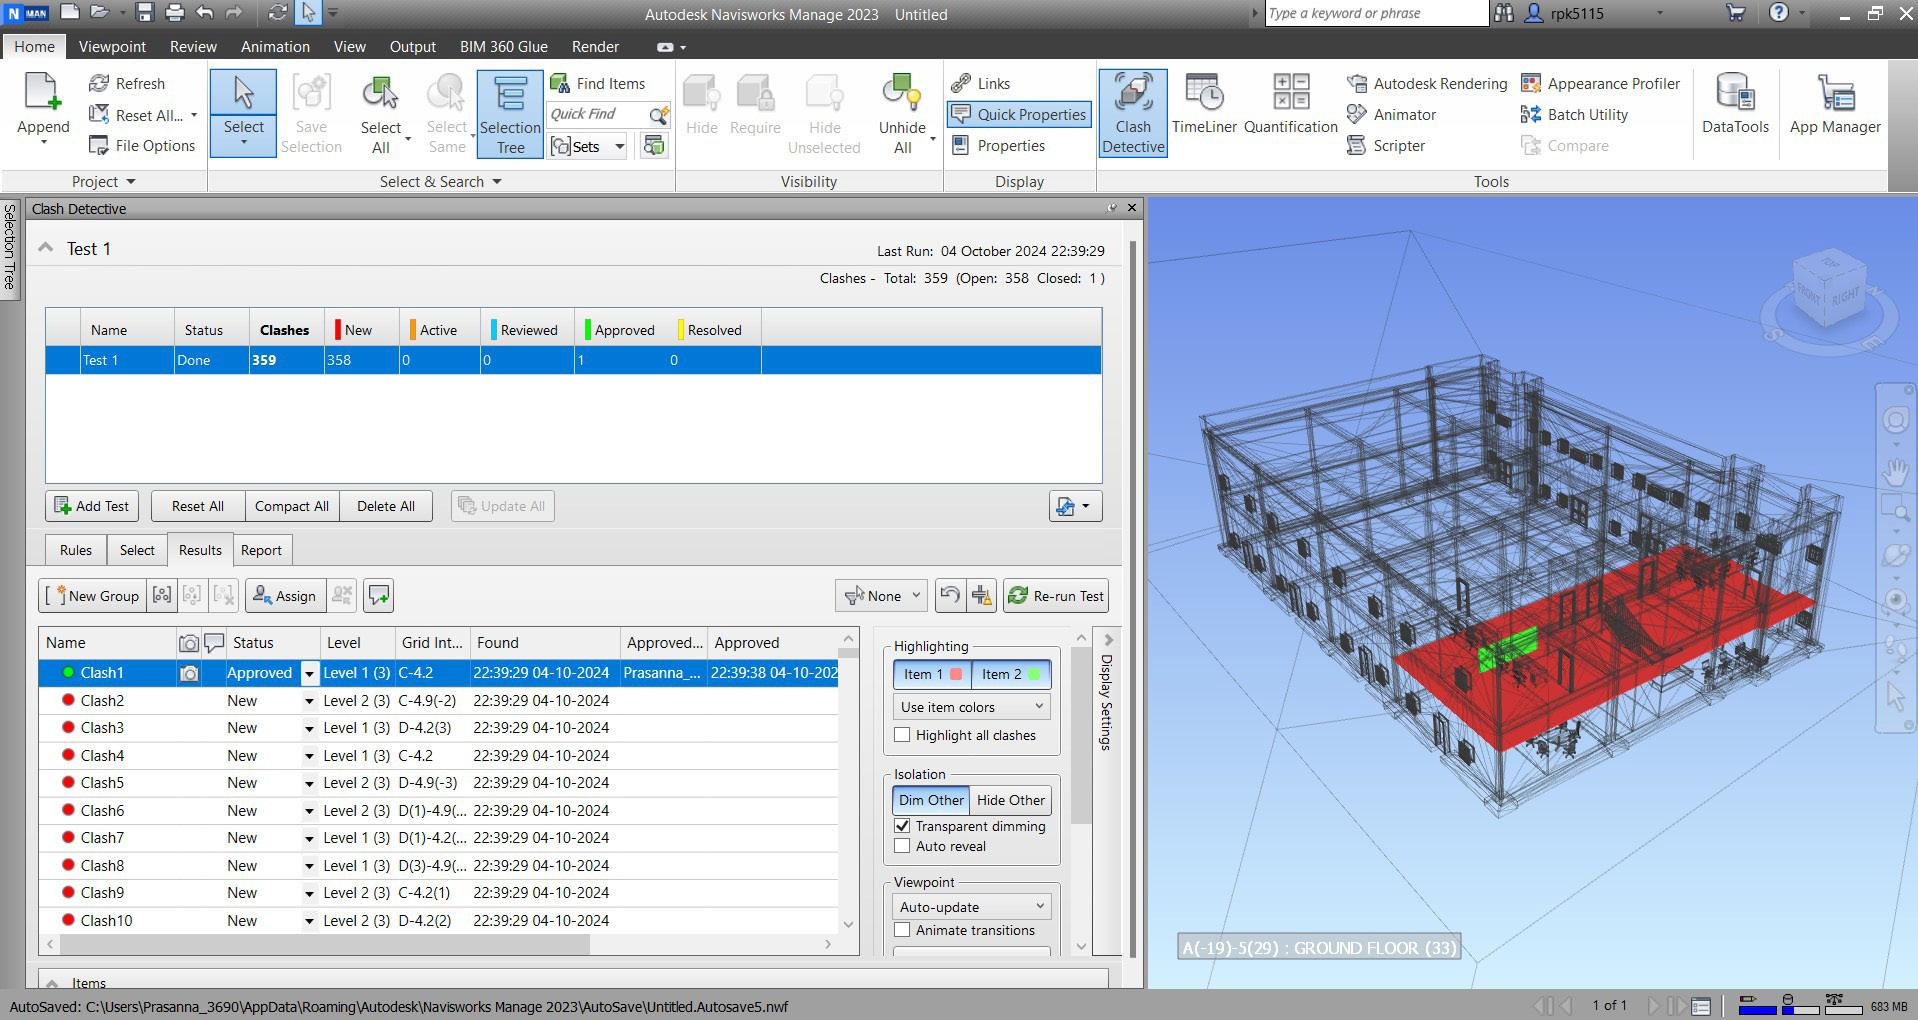
Task: Switch to the Rules tab
Action: pos(75,550)
